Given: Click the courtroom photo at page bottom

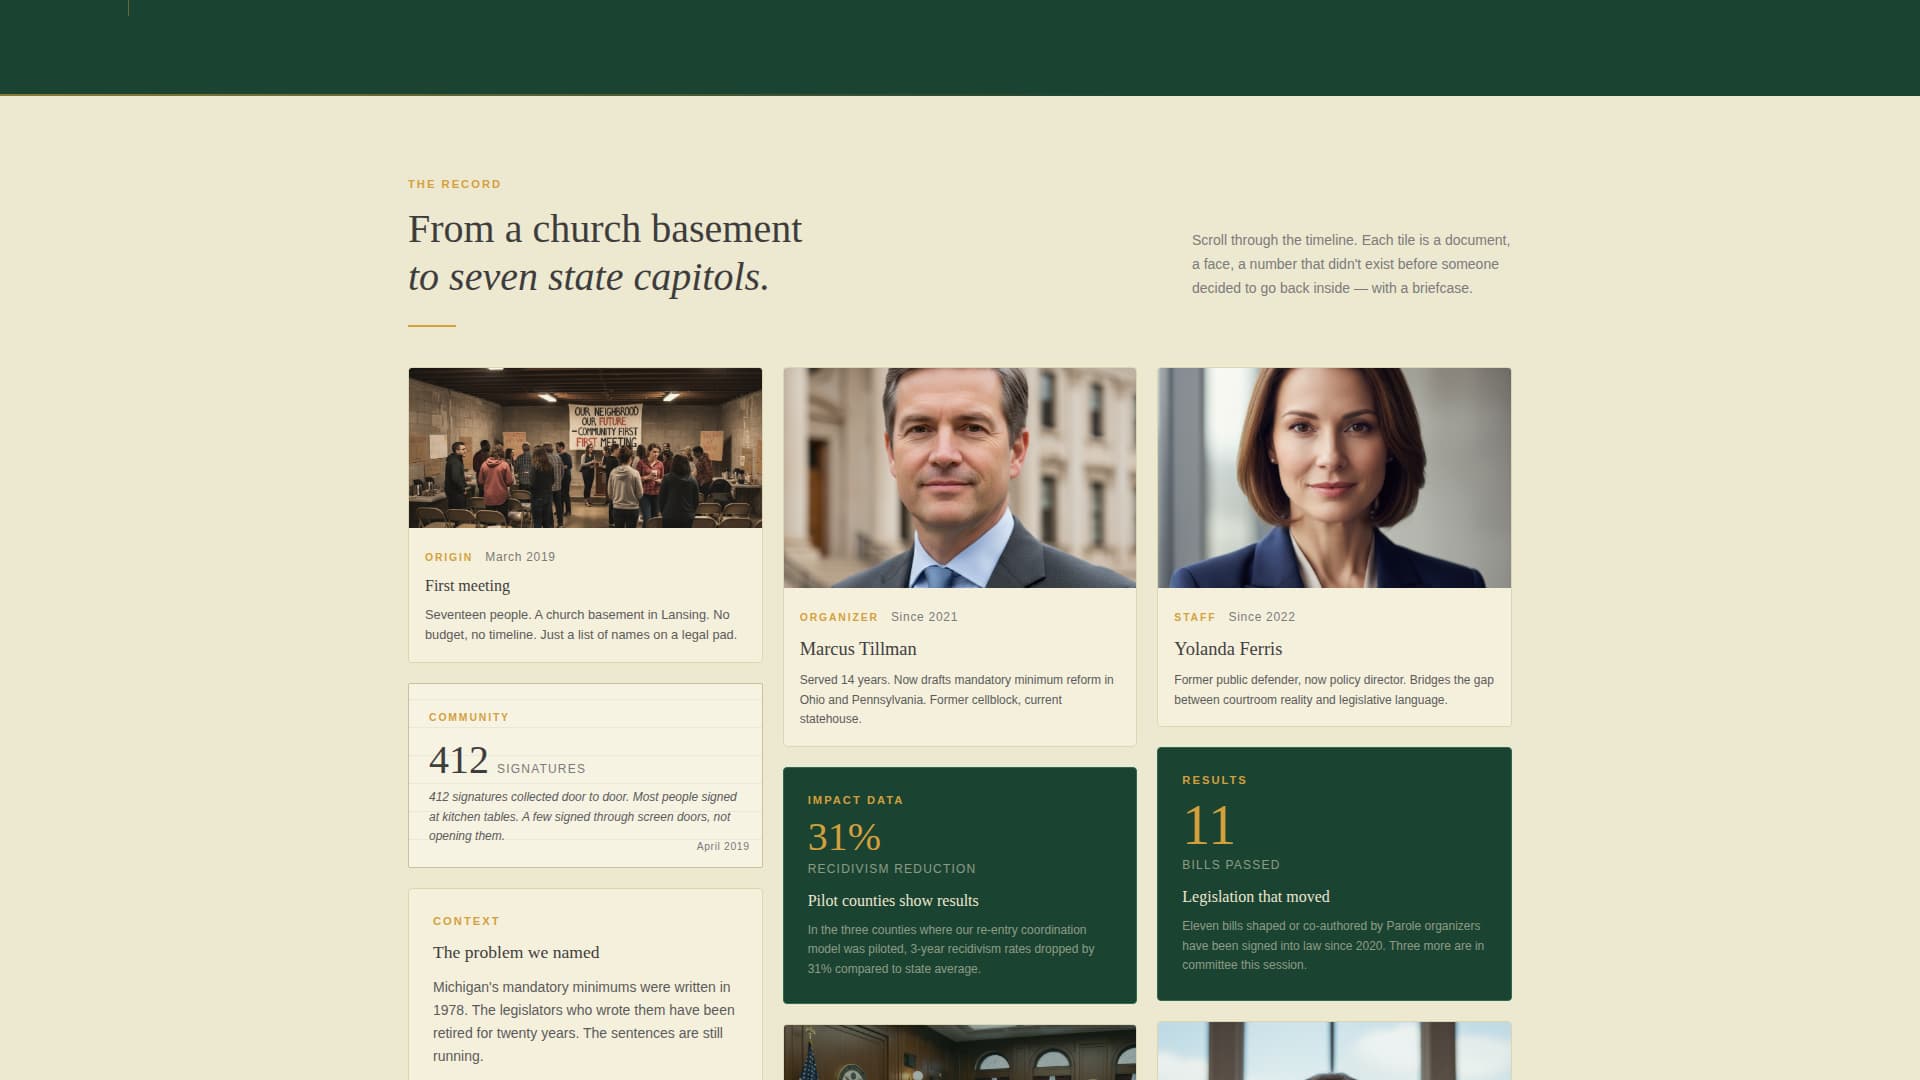Looking at the screenshot, I should [959, 1055].
